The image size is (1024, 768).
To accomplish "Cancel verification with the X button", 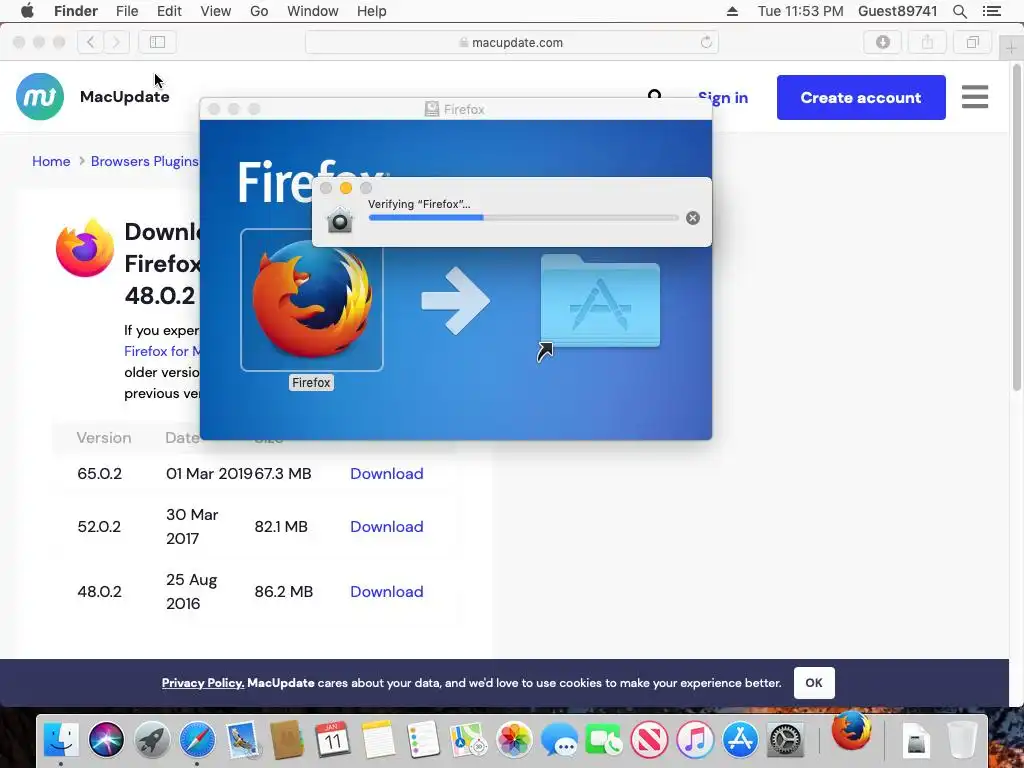I will point(693,218).
